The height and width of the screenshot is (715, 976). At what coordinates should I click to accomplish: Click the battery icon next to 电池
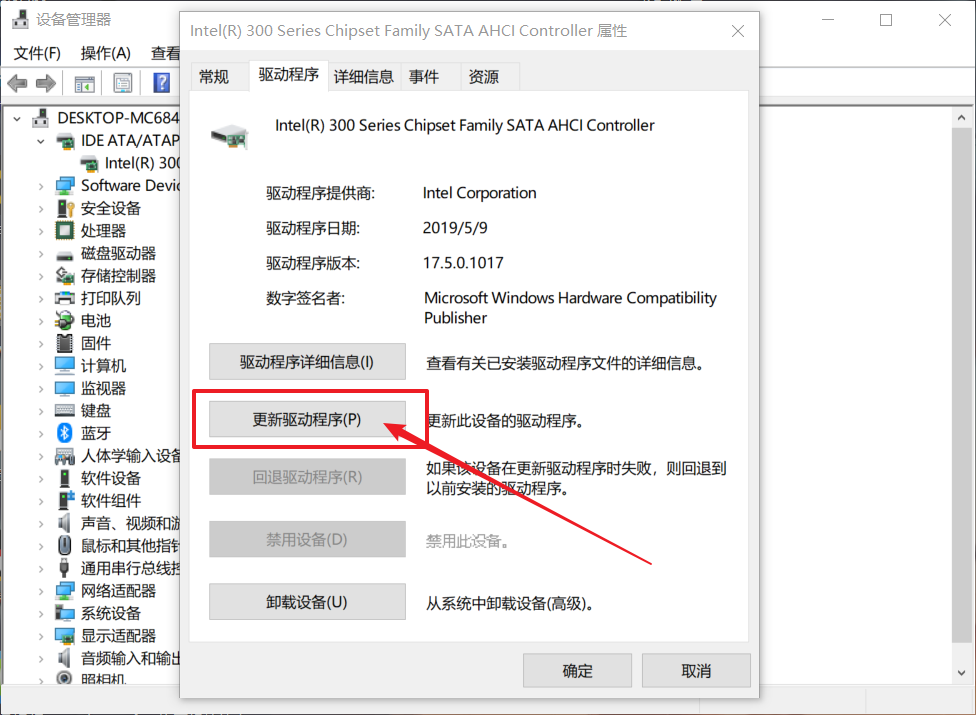click(x=65, y=321)
